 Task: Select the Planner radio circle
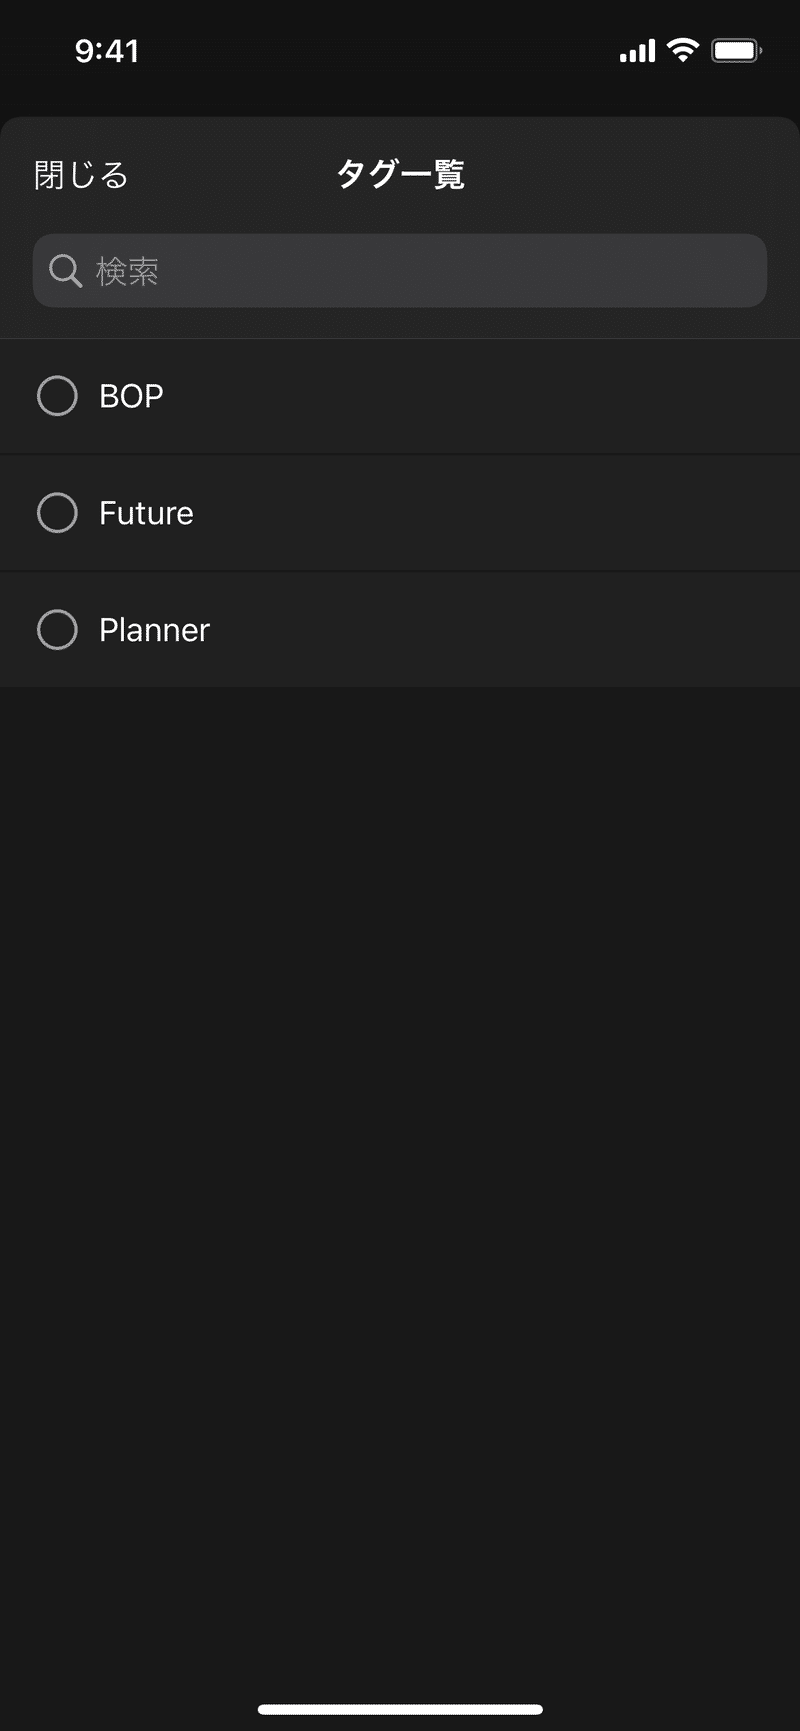(x=57, y=630)
